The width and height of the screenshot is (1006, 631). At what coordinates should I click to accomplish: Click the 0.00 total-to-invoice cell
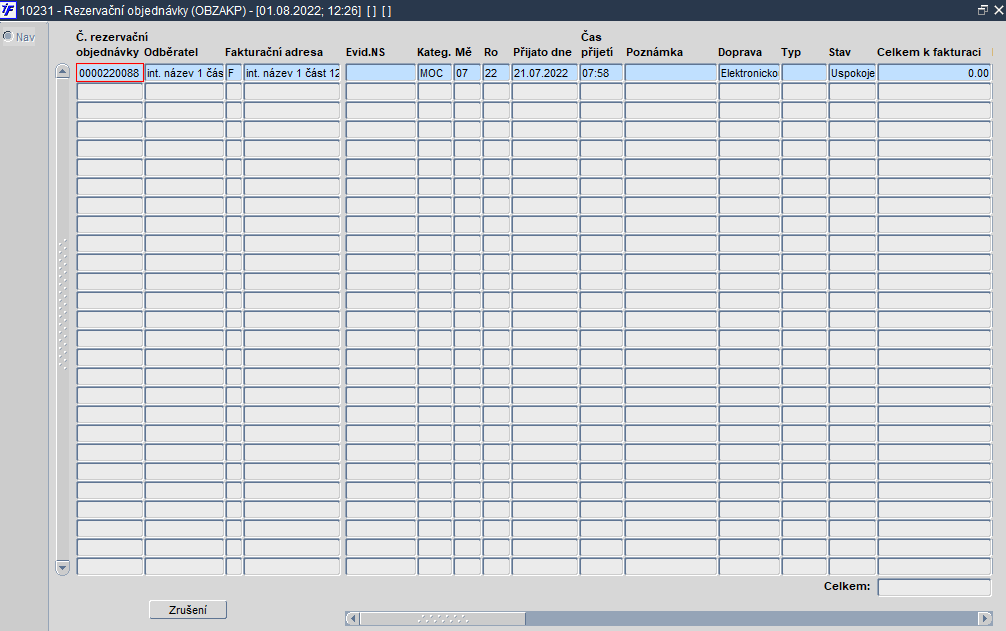point(935,73)
